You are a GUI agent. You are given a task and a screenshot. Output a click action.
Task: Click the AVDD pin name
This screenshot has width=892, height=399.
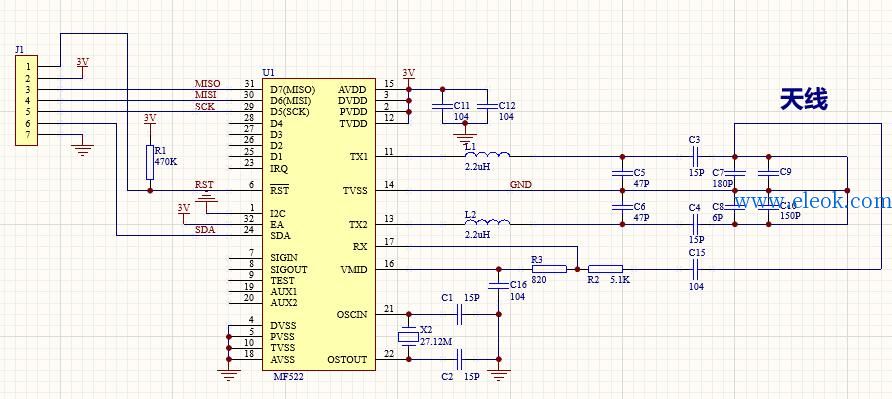(353, 90)
